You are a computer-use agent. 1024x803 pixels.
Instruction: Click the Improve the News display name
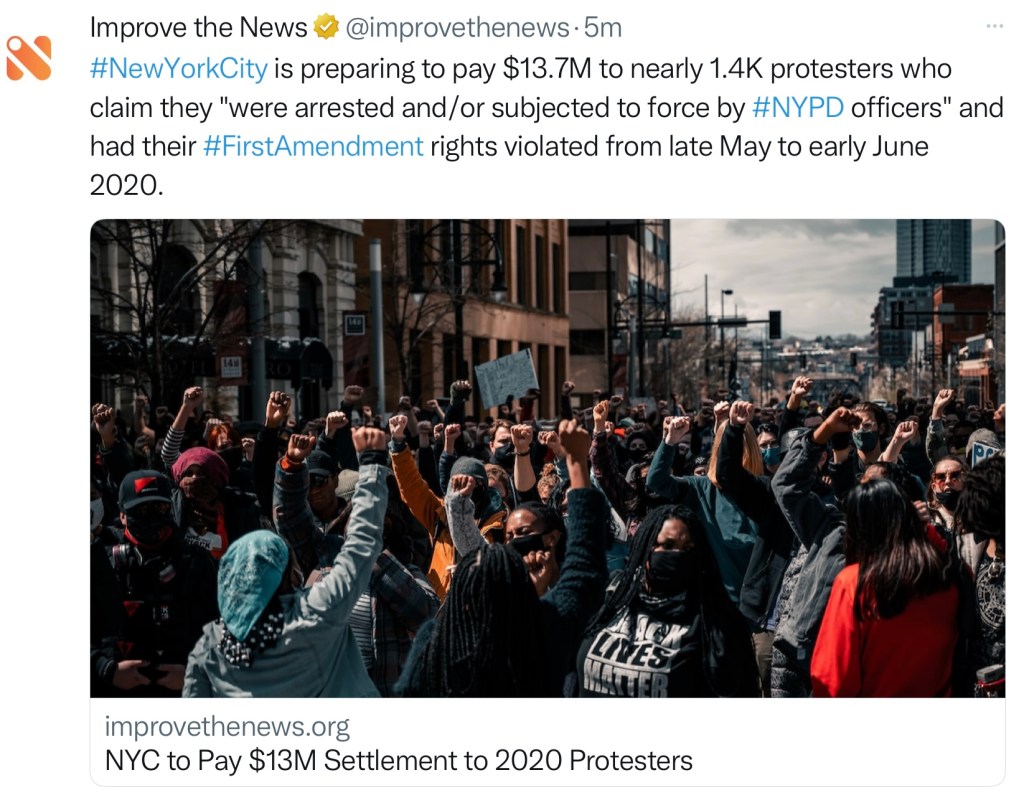pyautogui.click(x=198, y=28)
